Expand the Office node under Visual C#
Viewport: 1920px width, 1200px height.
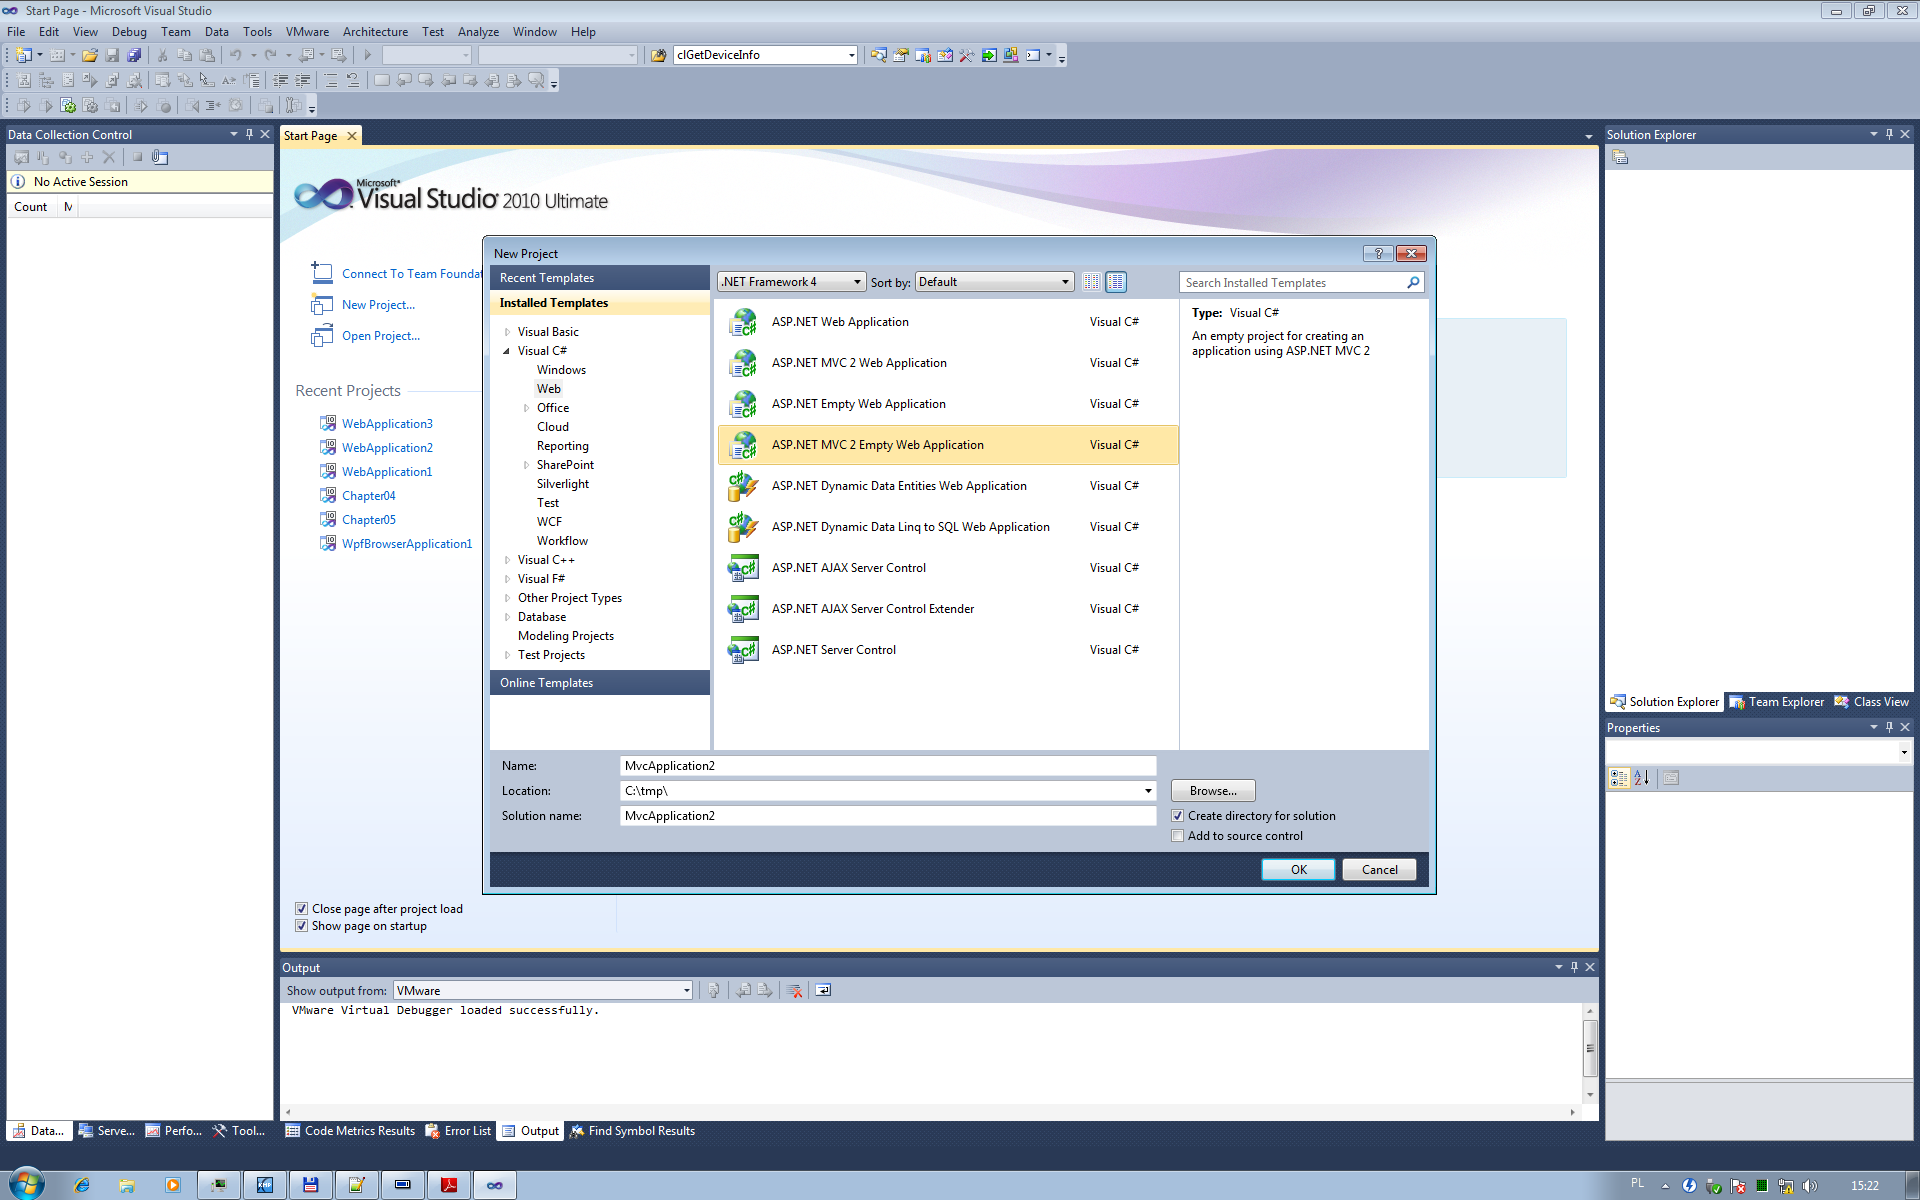point(526,408)
